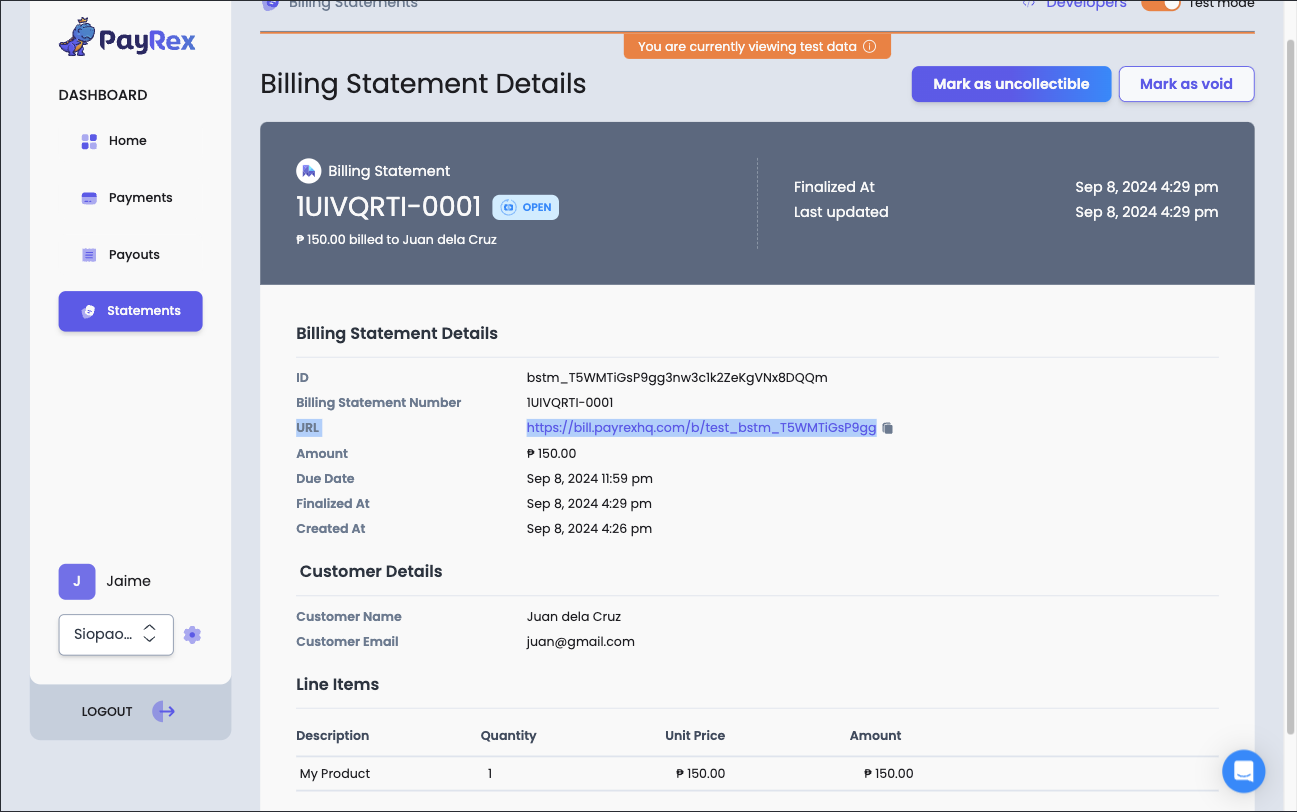Click the OPEN status badge
This screenshot has width=1297, height=812.
click(x=525, y=207)
